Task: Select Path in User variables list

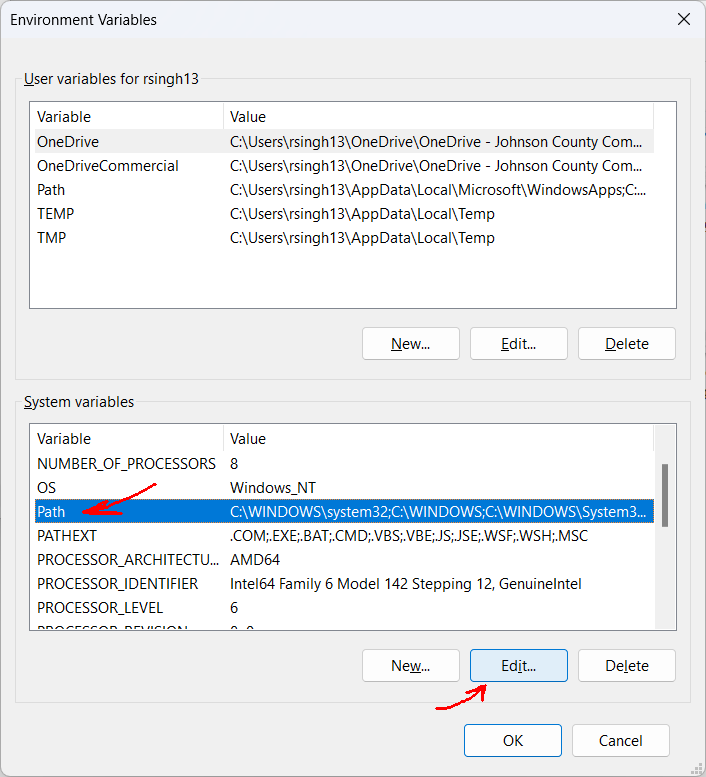Action: point(344,190)
